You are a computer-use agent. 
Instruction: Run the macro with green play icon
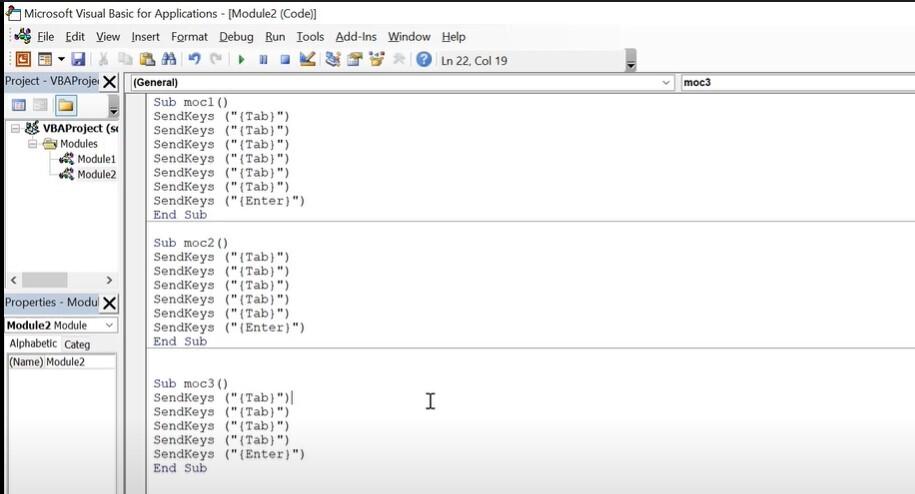tap(241, 59)
